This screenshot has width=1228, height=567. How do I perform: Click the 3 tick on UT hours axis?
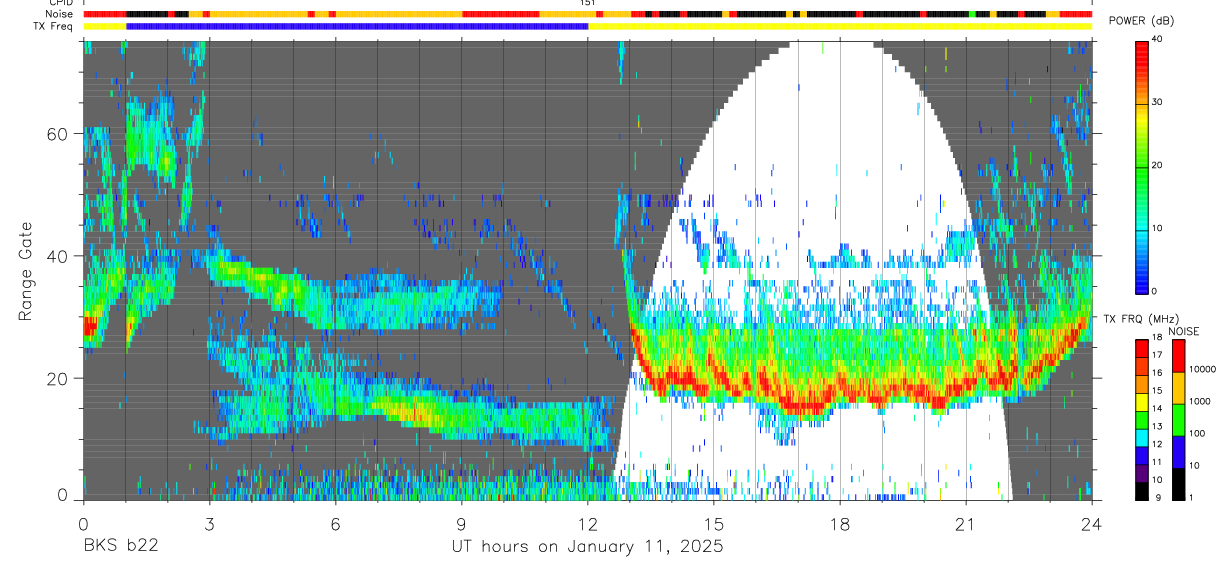(209, 522)
